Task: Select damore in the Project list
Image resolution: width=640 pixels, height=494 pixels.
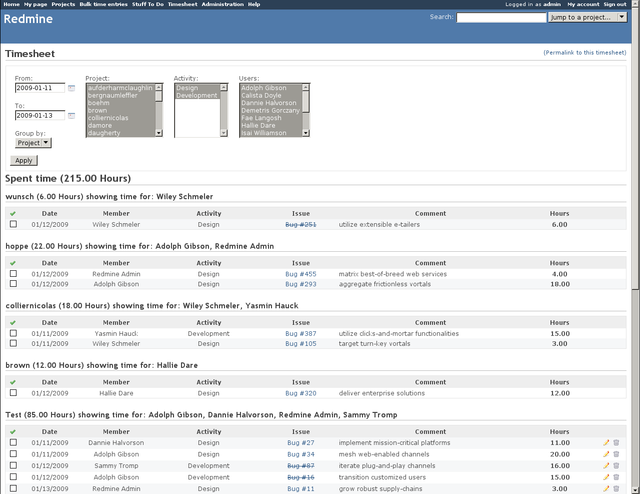Action: click(x=120, y=125)
